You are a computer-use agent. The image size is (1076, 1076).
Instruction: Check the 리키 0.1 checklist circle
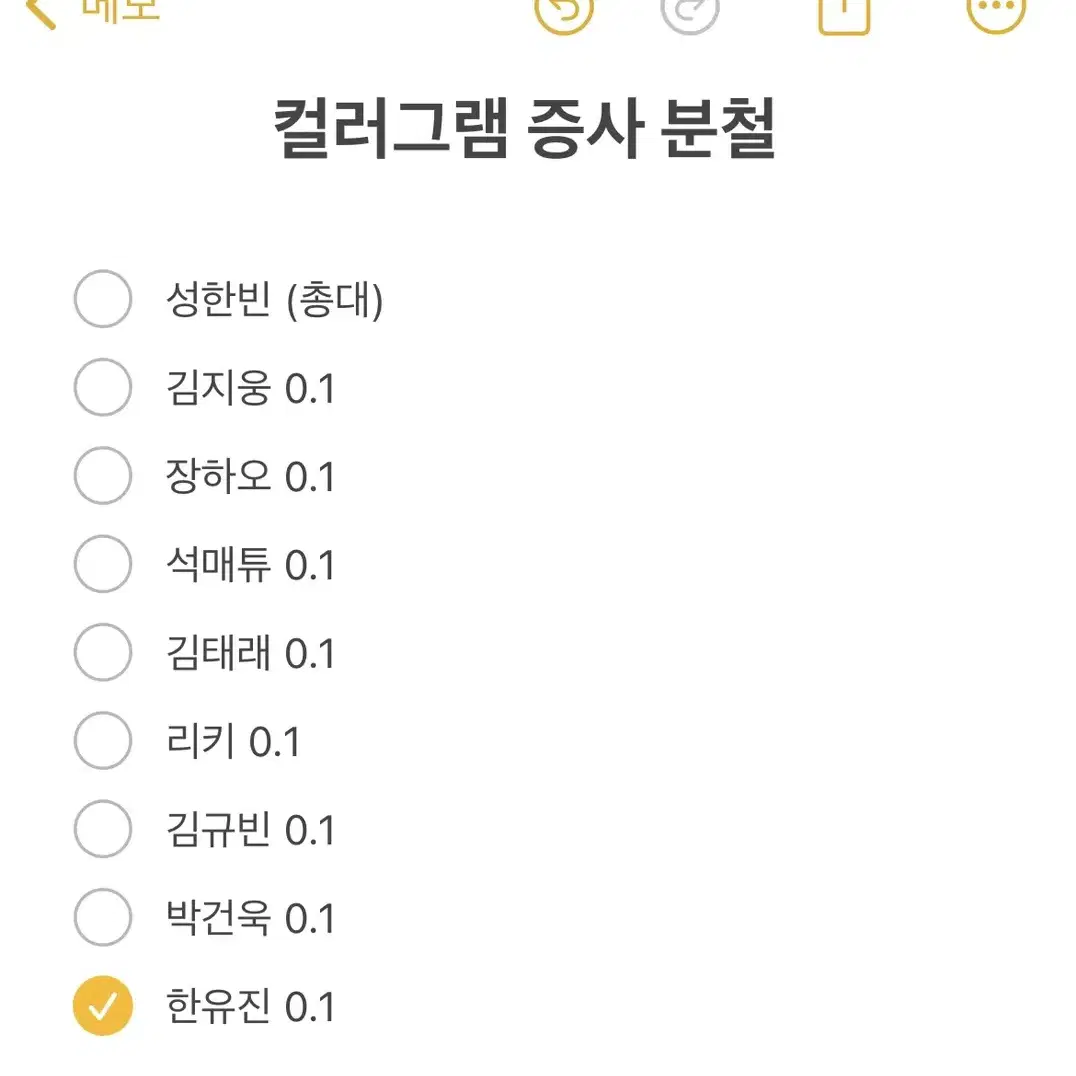[103, 740]
